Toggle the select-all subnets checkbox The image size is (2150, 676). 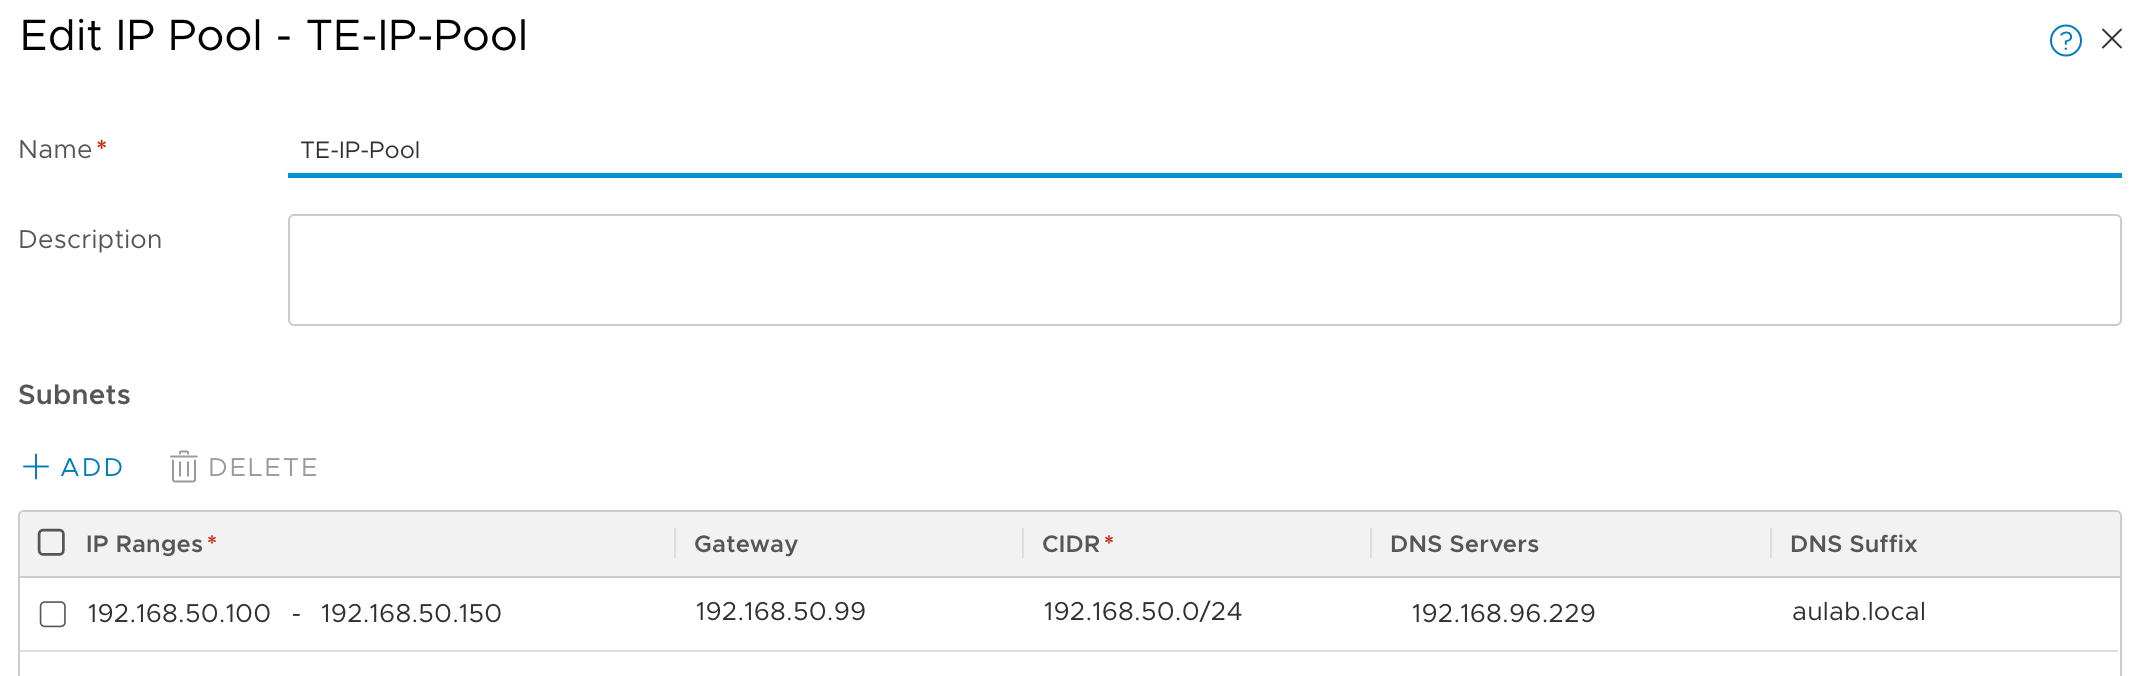point(51,543)
